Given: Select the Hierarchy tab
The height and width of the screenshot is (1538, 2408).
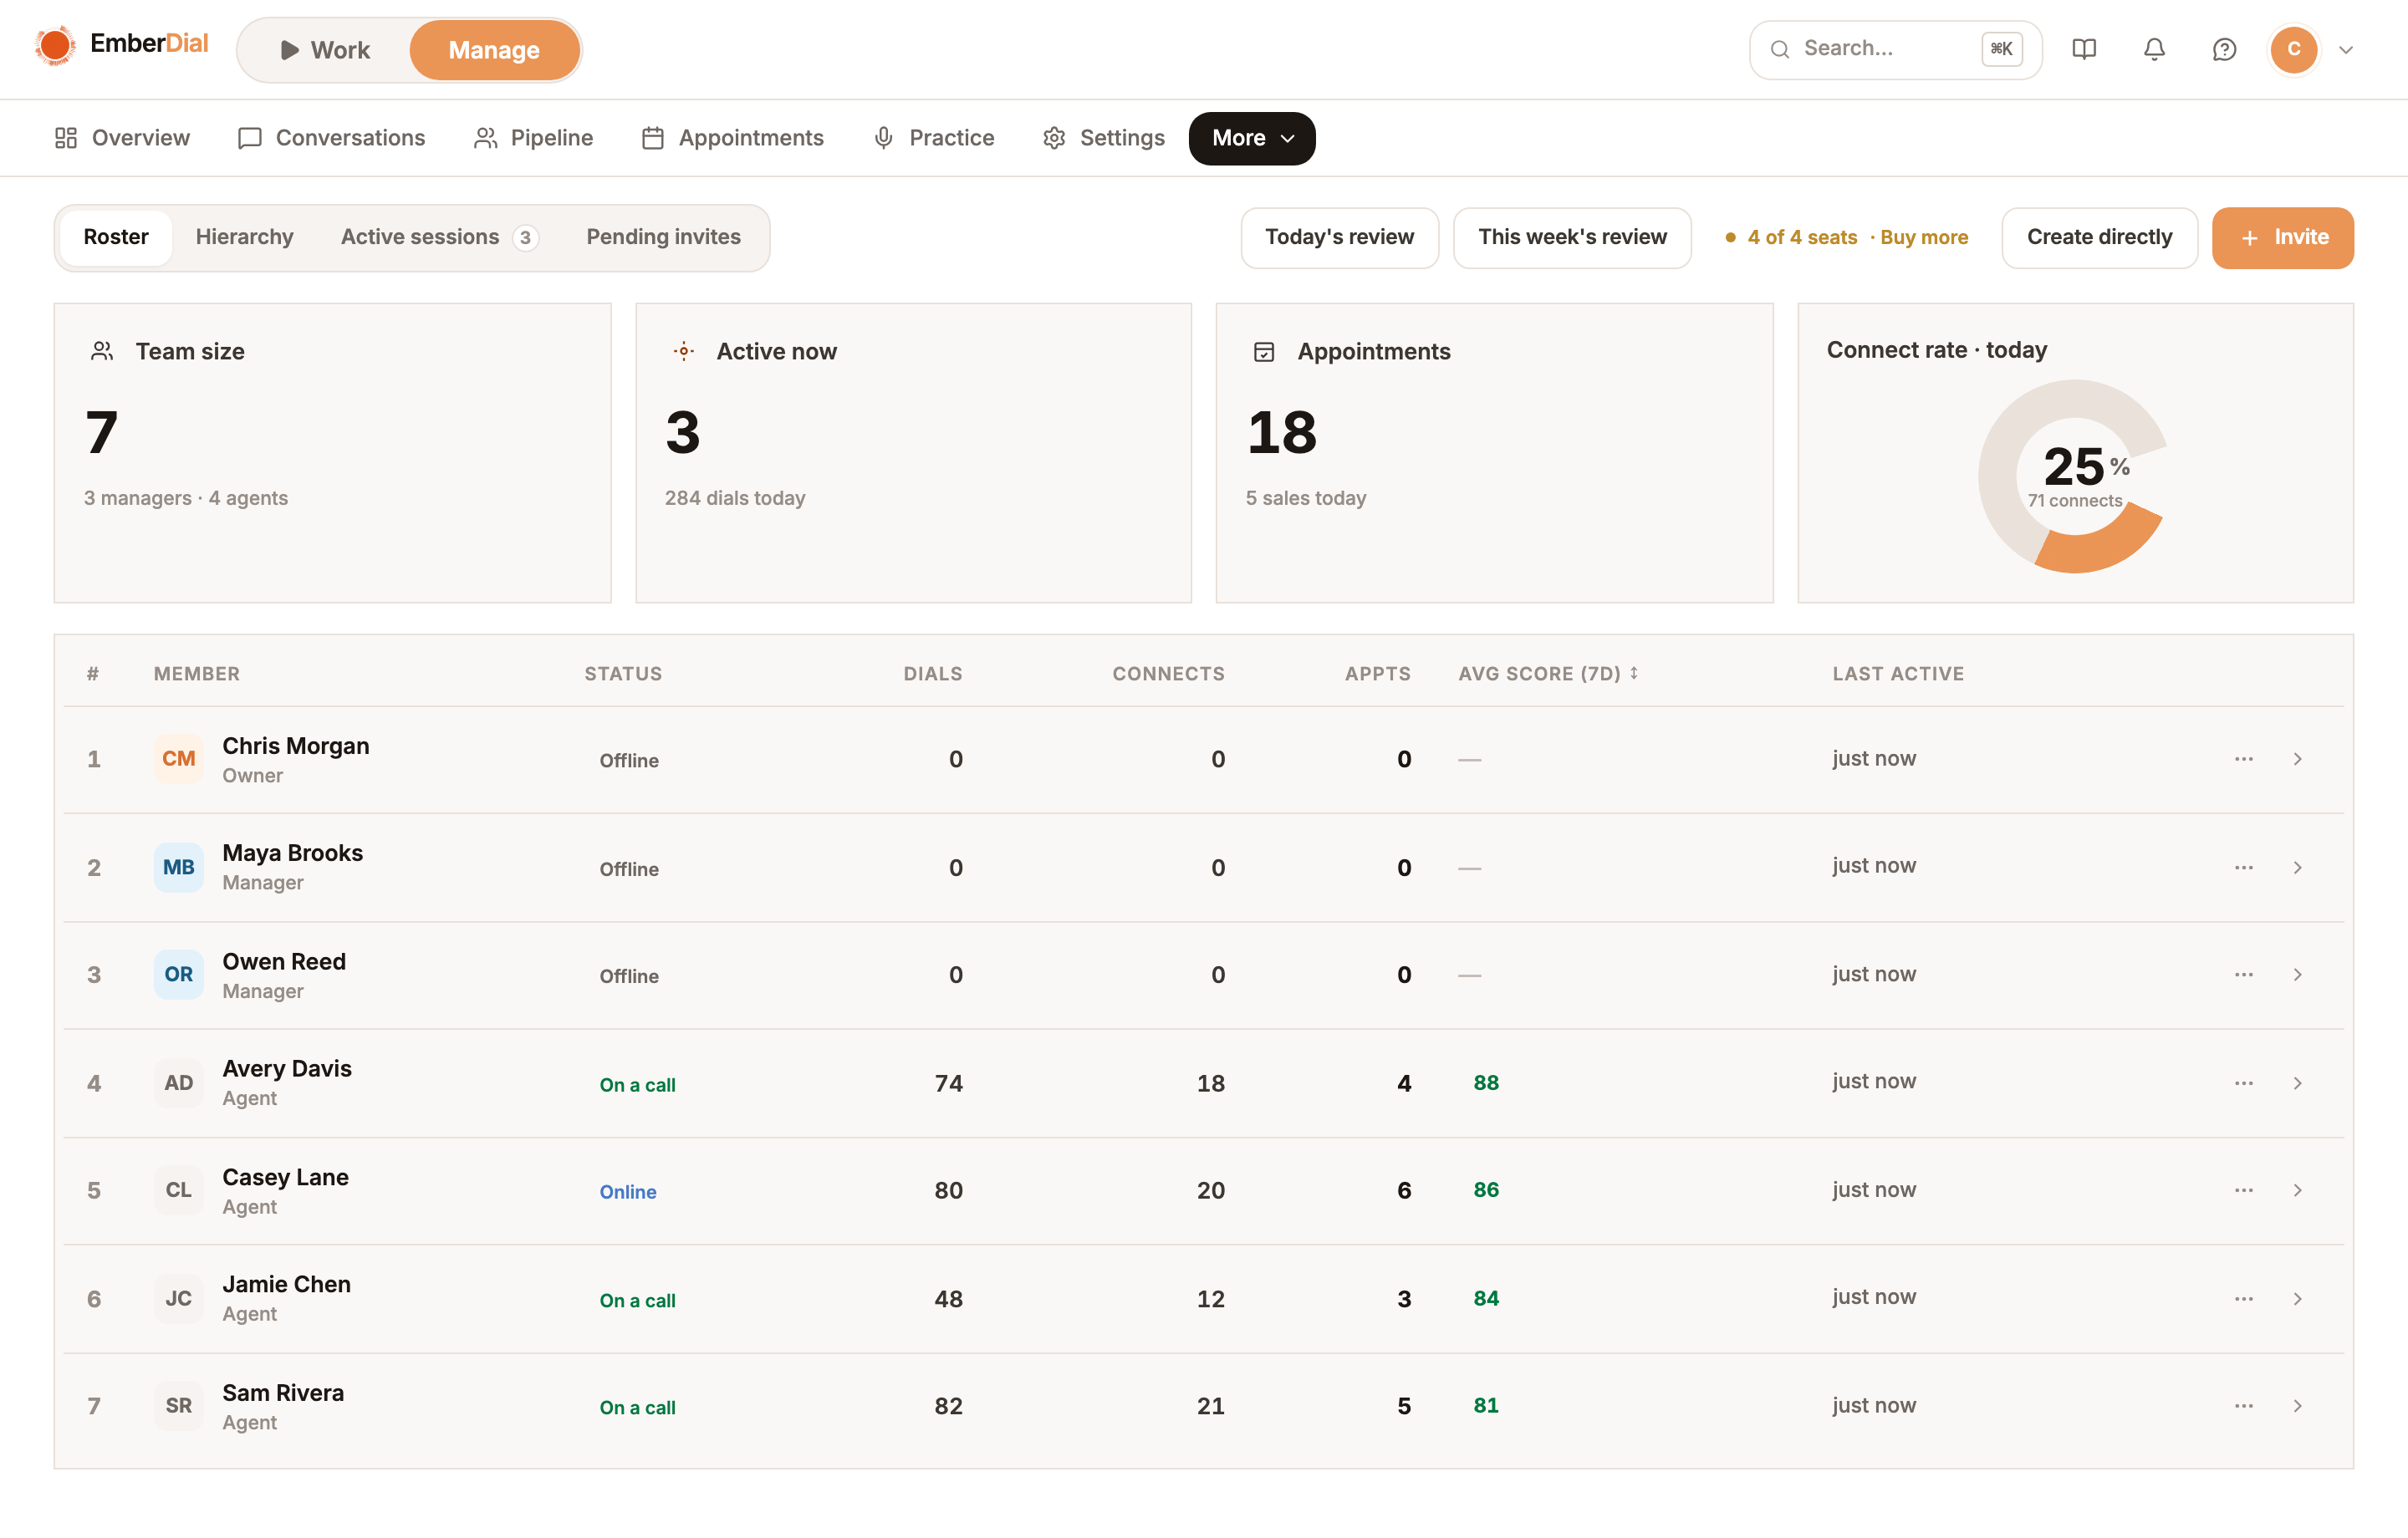Looking at the screenshot, I should [x=245, y=237].
